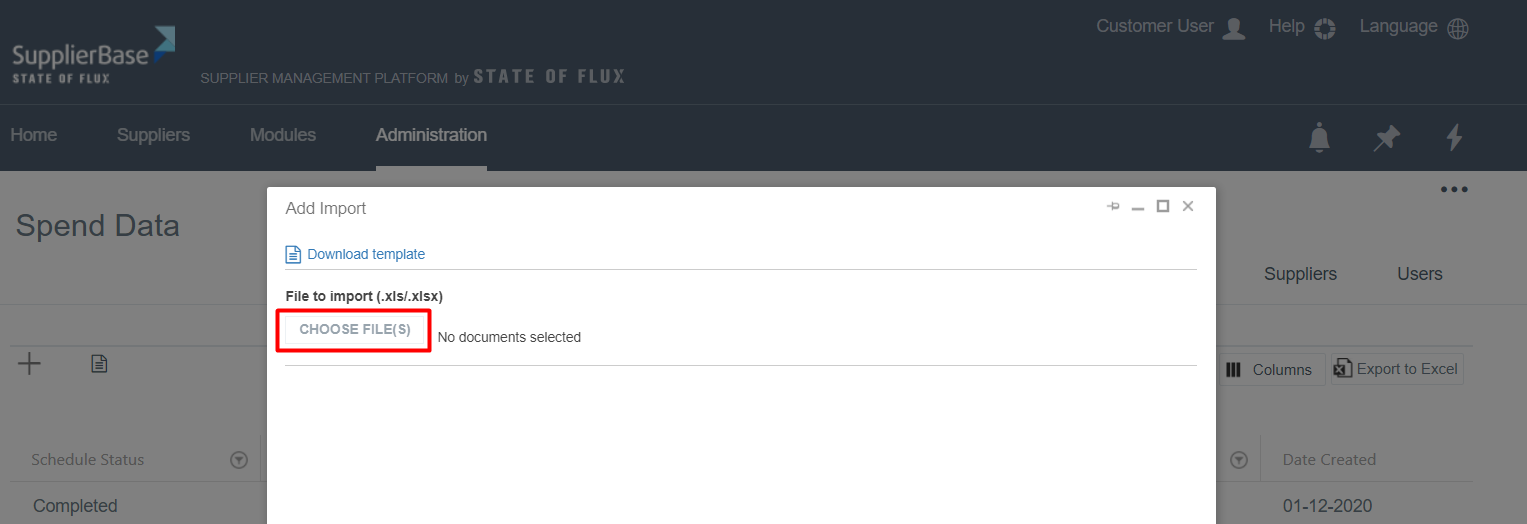
Task: Open filter dropdown left of Date Created
Action: click(1239, 460)
